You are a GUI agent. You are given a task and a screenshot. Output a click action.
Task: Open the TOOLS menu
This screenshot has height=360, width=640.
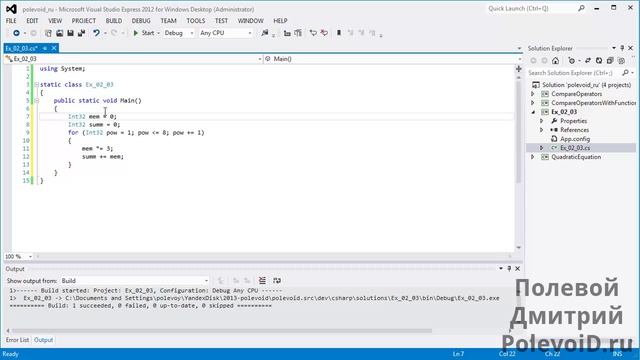[196, 21]
